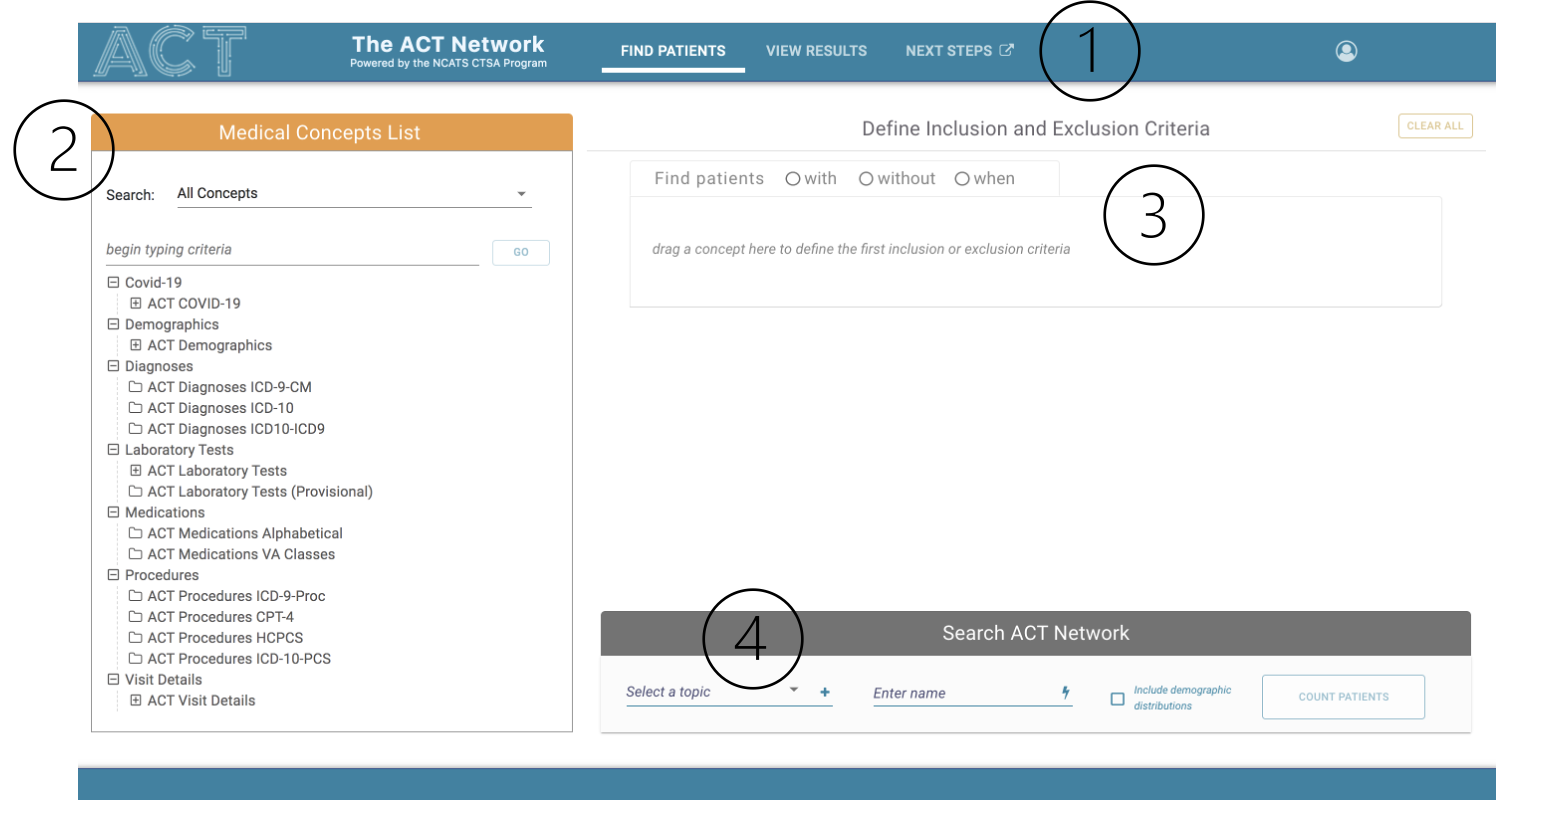This screenshot has width=1568, height=814.
Task: Click the Clear All button
Action: (x=1434, y=126)
